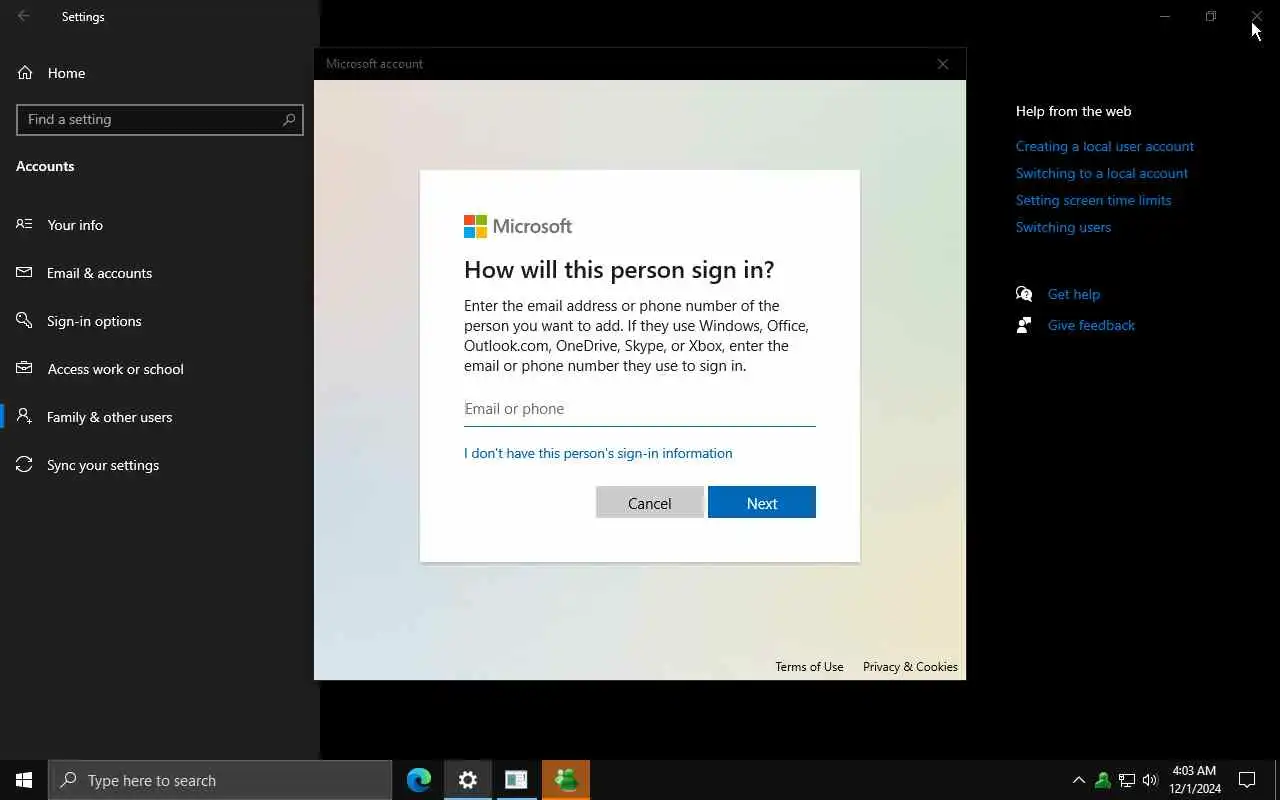Show hidden system tray icons

tap(1079, 780)
